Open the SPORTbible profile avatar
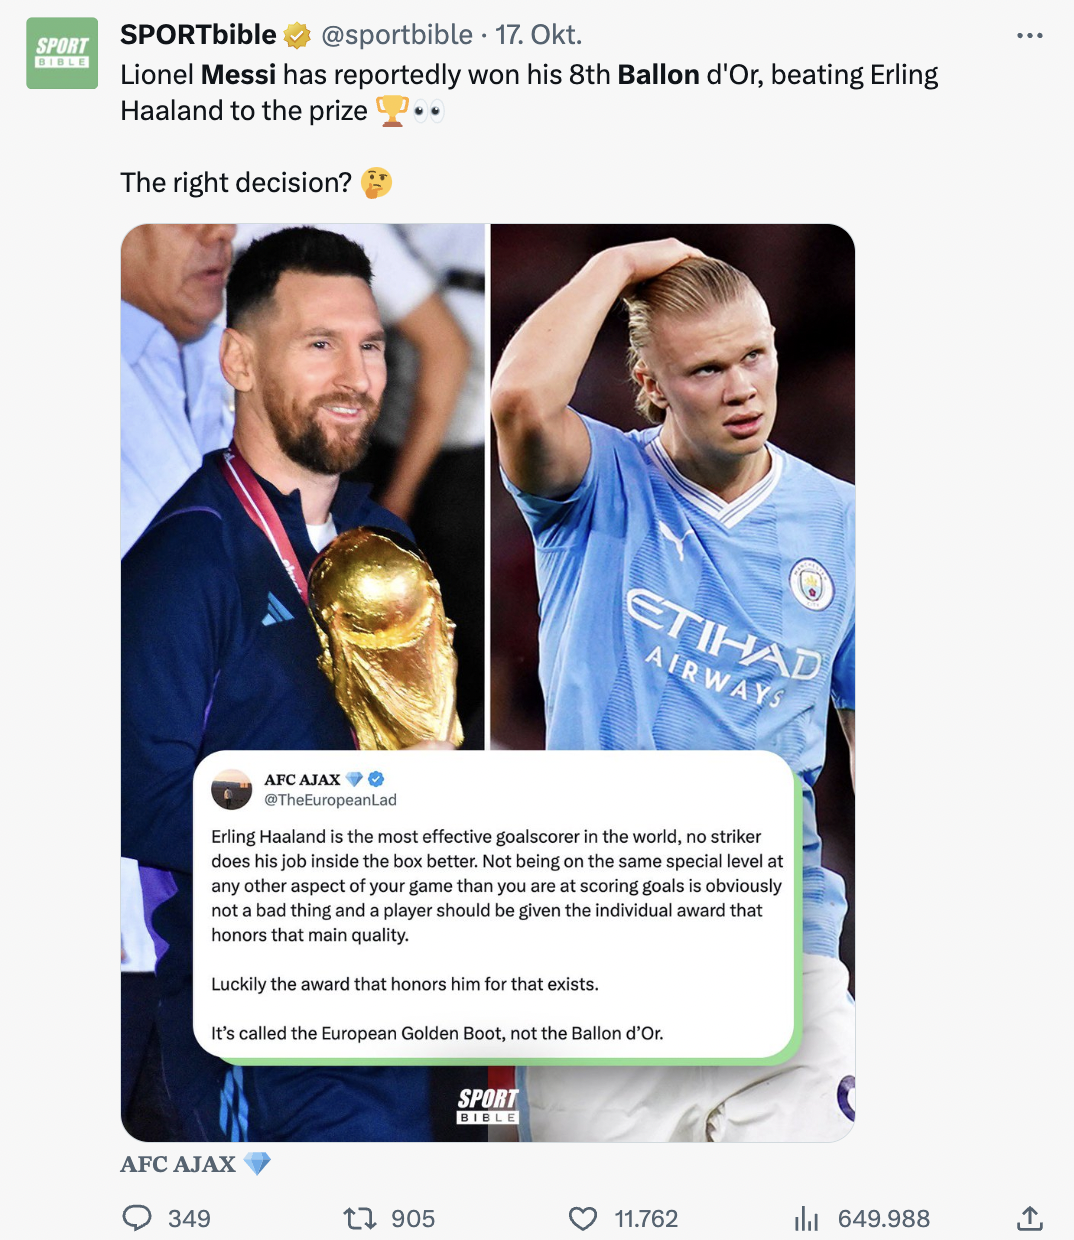 click(x=62, y=53)
